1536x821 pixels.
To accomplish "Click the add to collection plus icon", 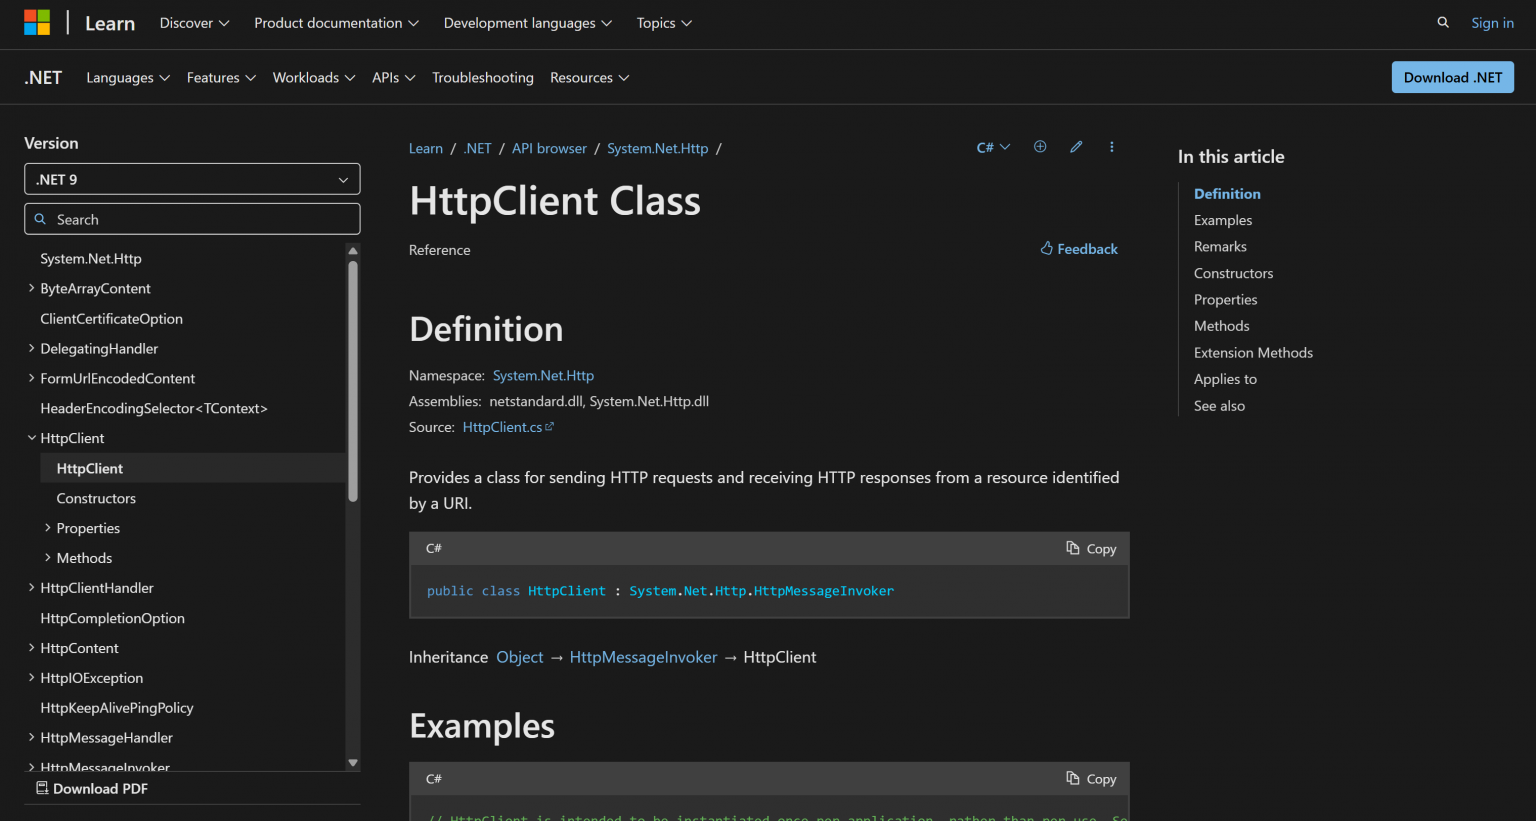I will coord(1040,147).
